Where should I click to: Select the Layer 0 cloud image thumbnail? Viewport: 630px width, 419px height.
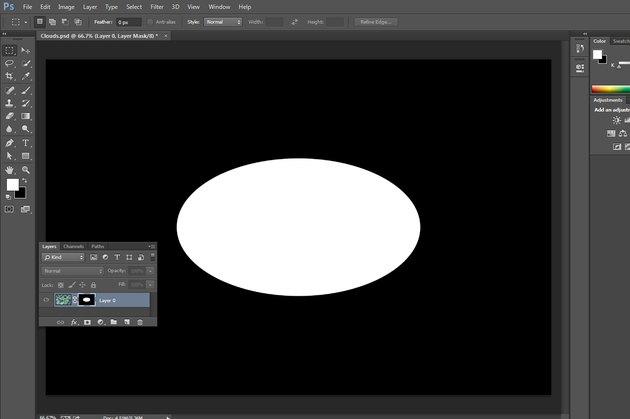pos(63,300)
